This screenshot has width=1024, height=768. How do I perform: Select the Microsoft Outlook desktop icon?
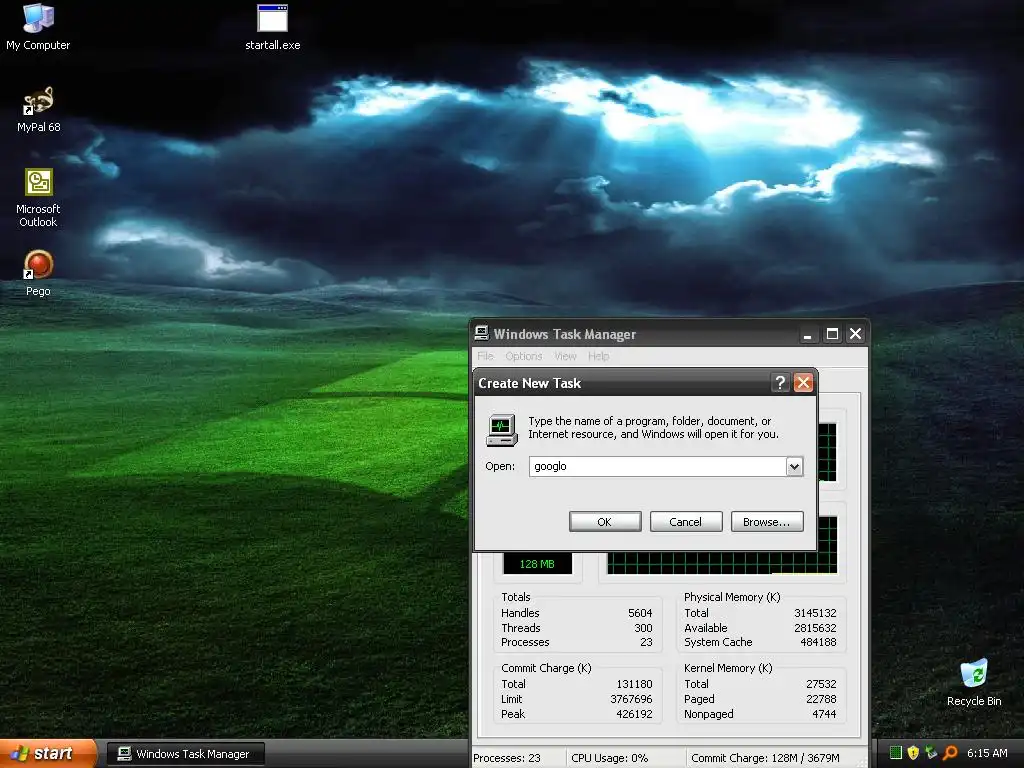38,197
